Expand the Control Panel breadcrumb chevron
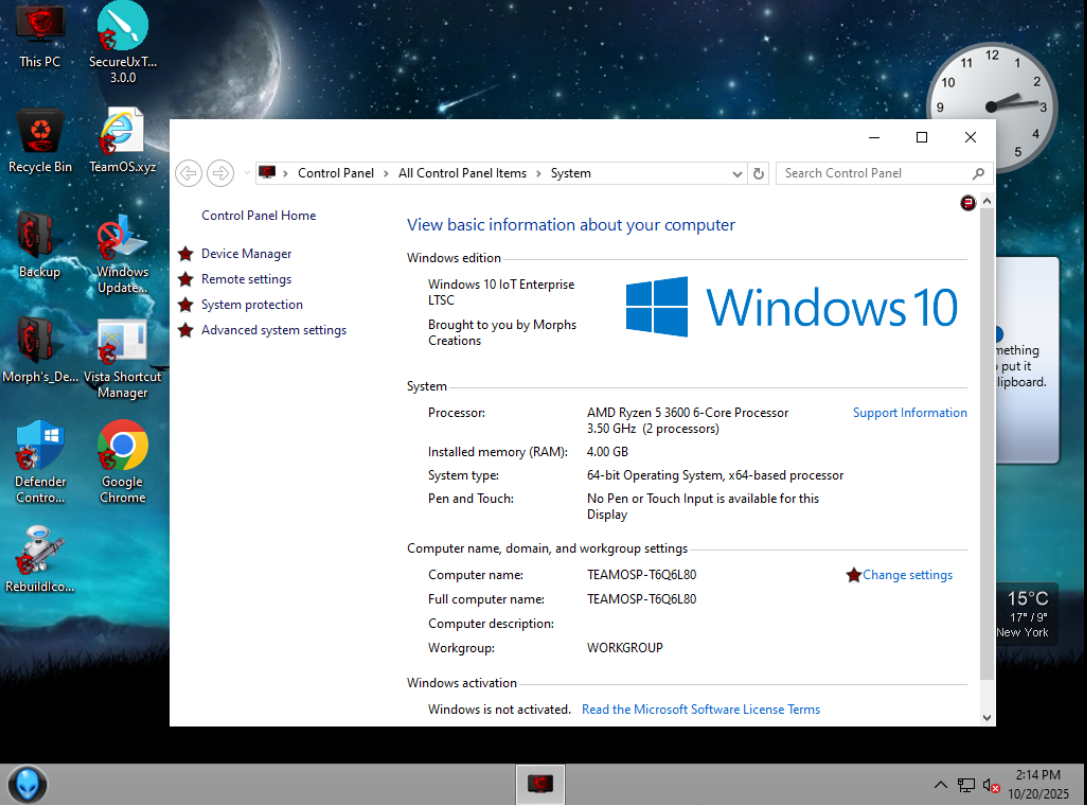The width and height of the screenshot is (1087, 805). point(386,173)
